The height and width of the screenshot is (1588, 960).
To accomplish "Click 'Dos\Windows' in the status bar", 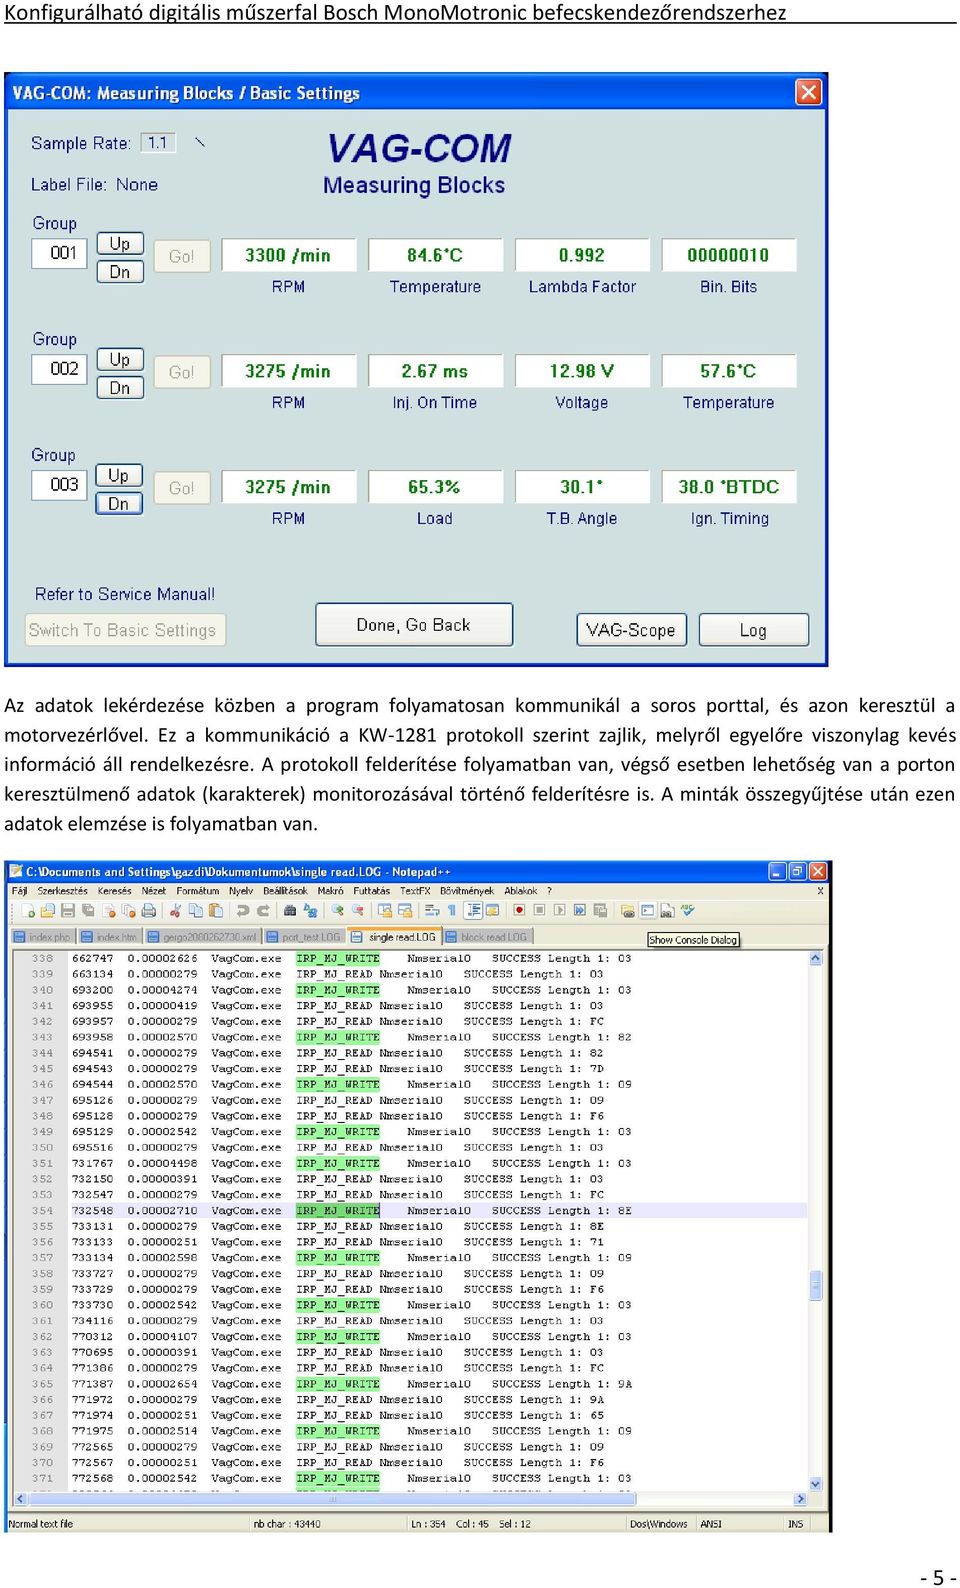I will point(658,1524).
